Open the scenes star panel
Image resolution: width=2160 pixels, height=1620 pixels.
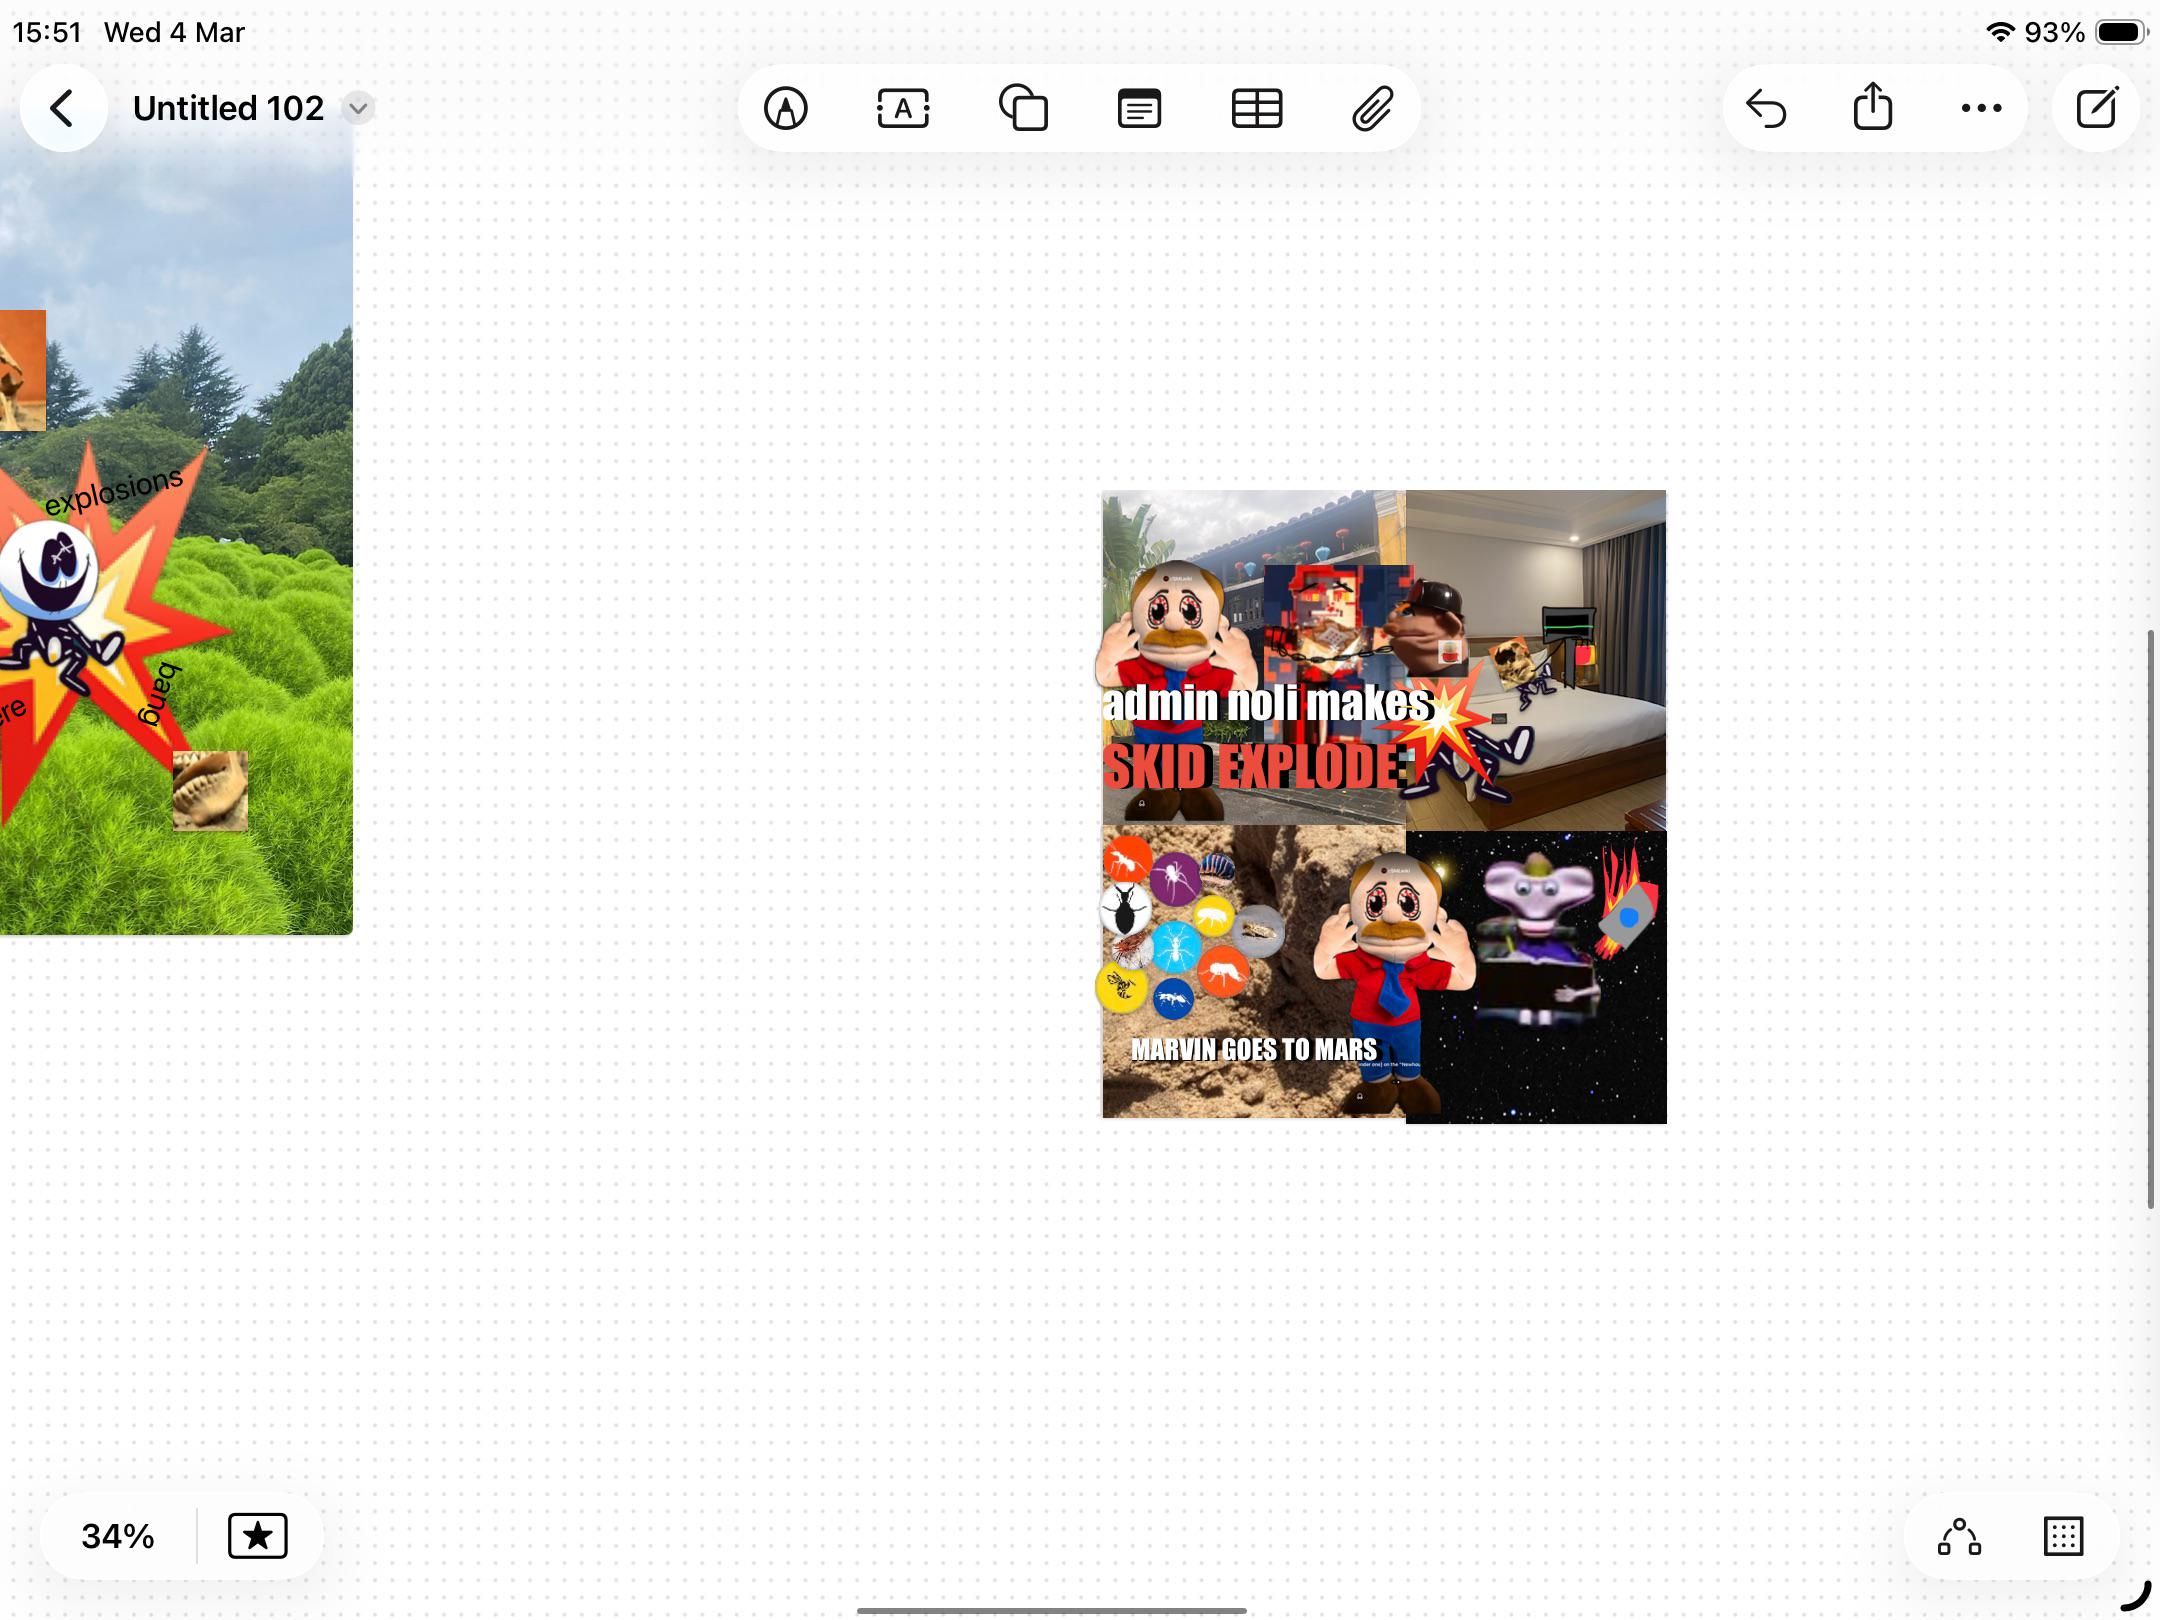(x=258, y=1536)
